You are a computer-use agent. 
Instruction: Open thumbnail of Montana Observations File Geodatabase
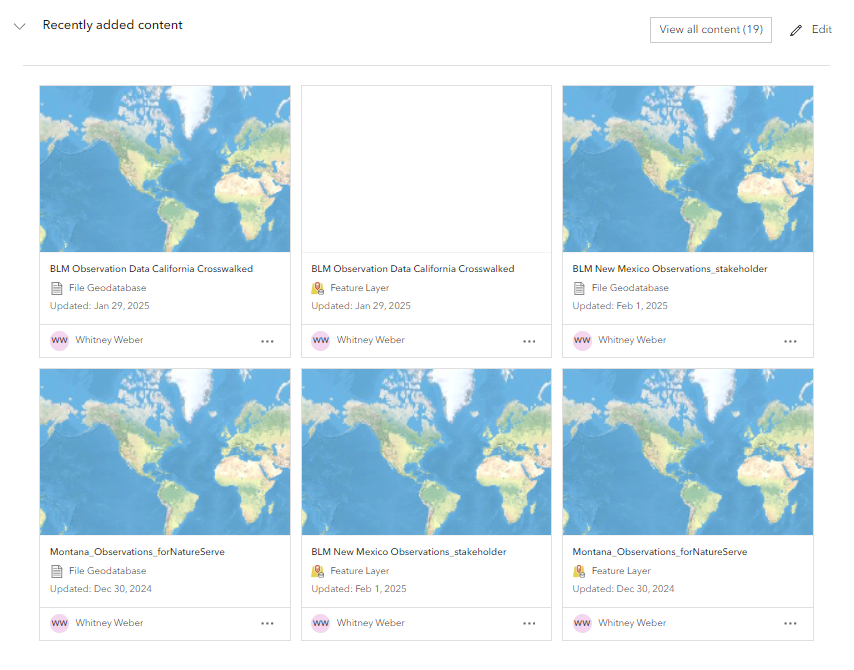[x=165, y=452]
